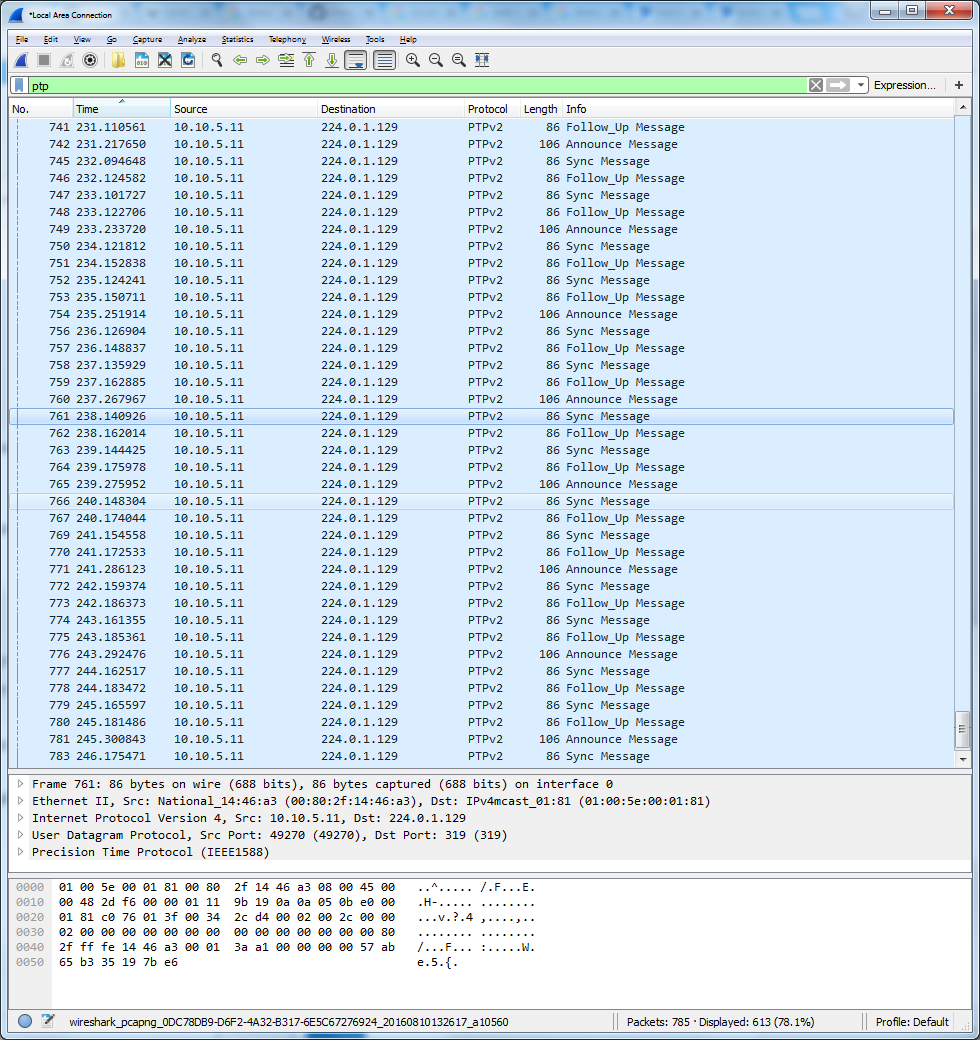The height and width of the screenshot is (1040, 980).
Task: Open expert information status circle
Action: click(25, 1021)
